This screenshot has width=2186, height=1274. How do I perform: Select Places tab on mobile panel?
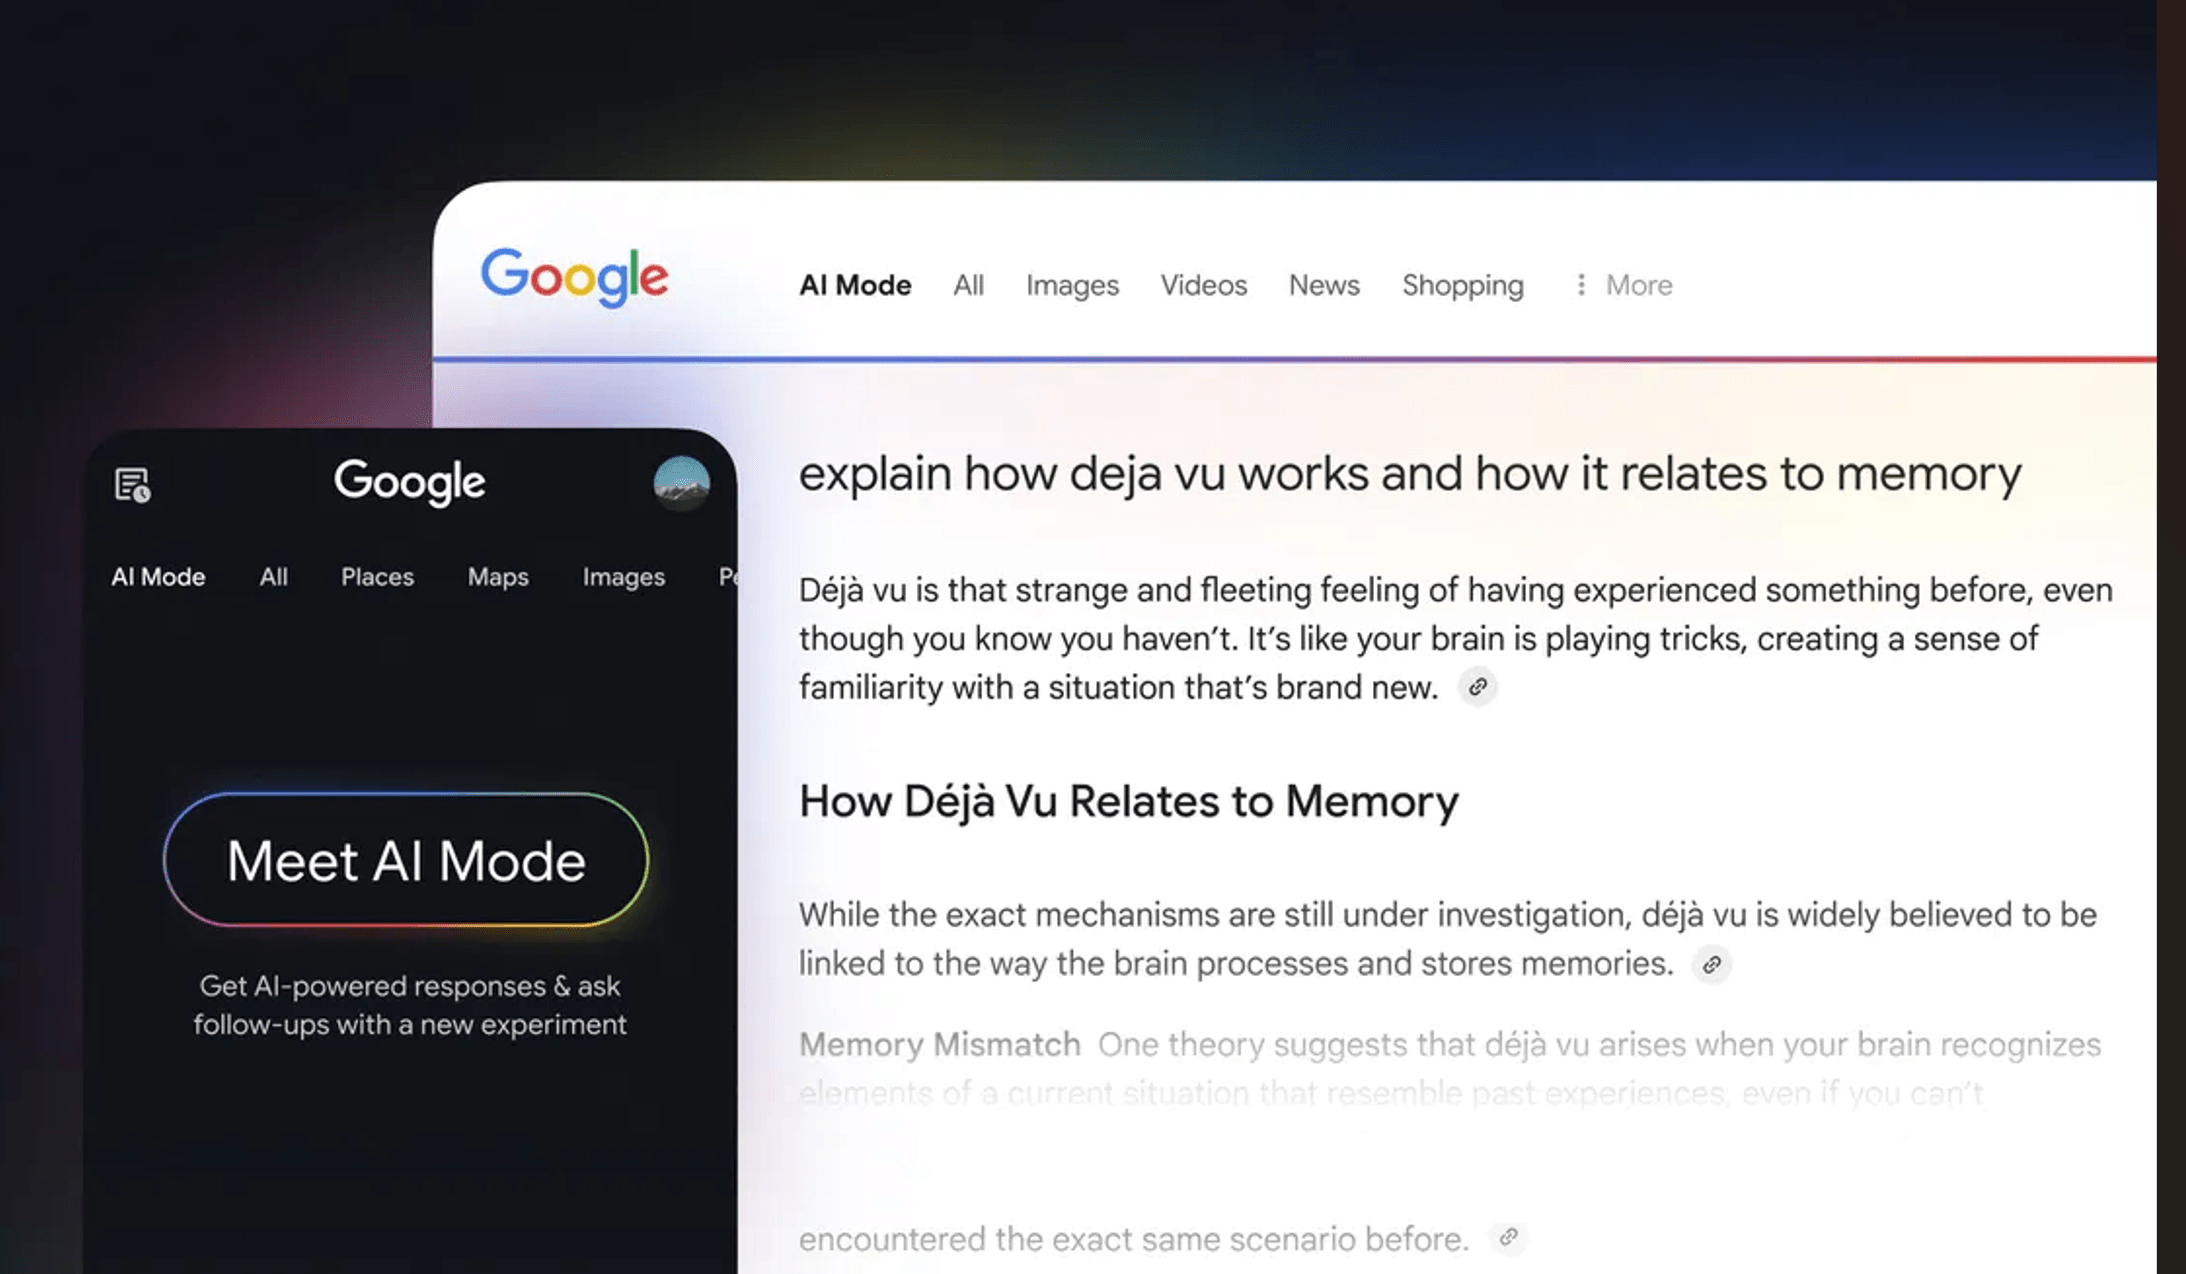[x=377, y=577]
